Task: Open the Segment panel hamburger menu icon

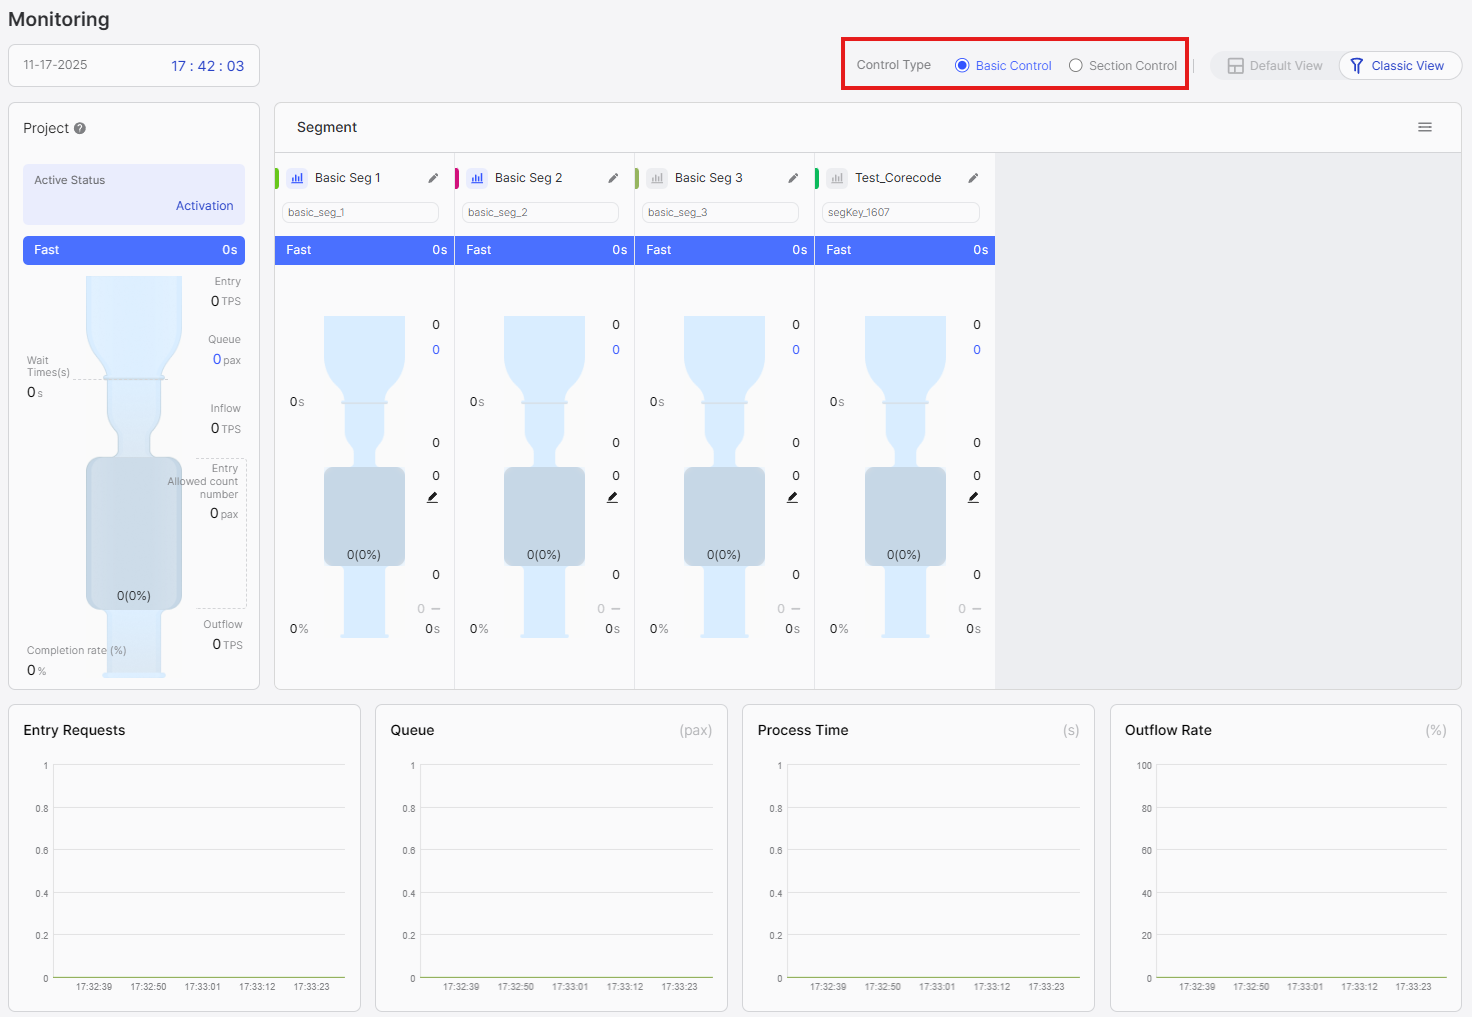Action: 1424,127
